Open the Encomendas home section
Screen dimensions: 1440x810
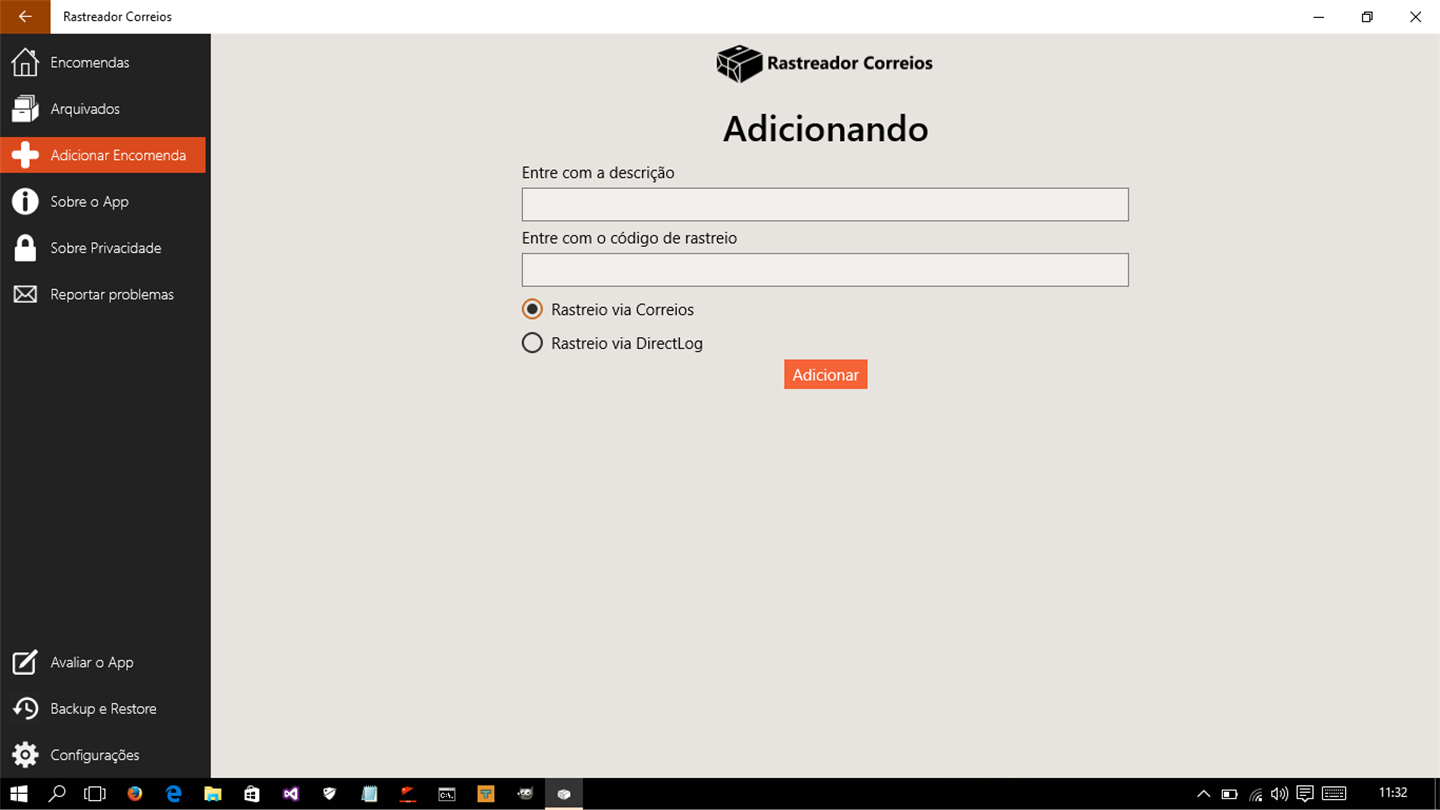pos(105,62)
